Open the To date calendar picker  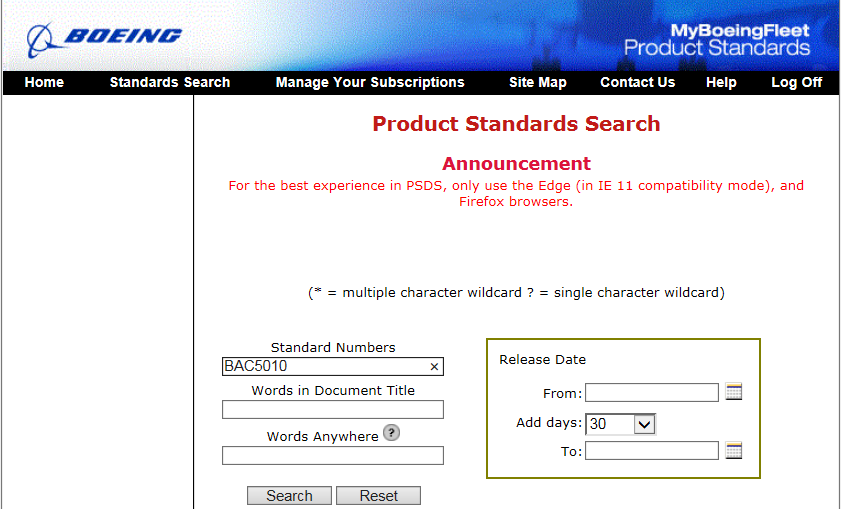(734, 450)
